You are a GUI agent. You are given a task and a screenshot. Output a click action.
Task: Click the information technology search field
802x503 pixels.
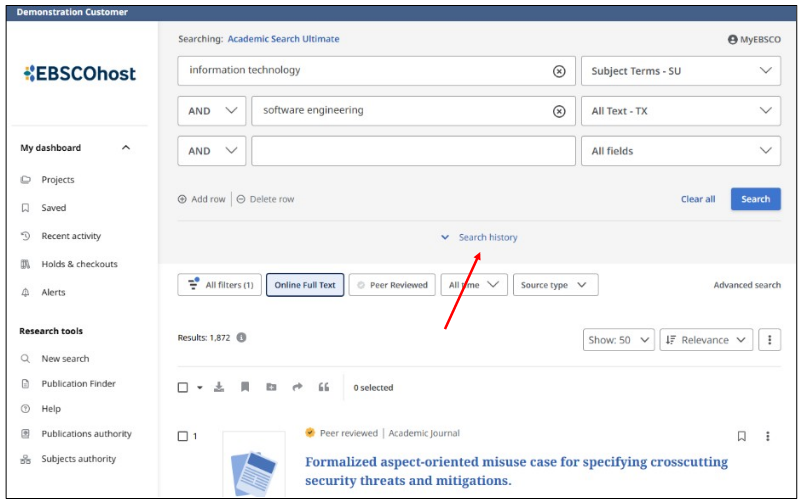pos(376,71)
